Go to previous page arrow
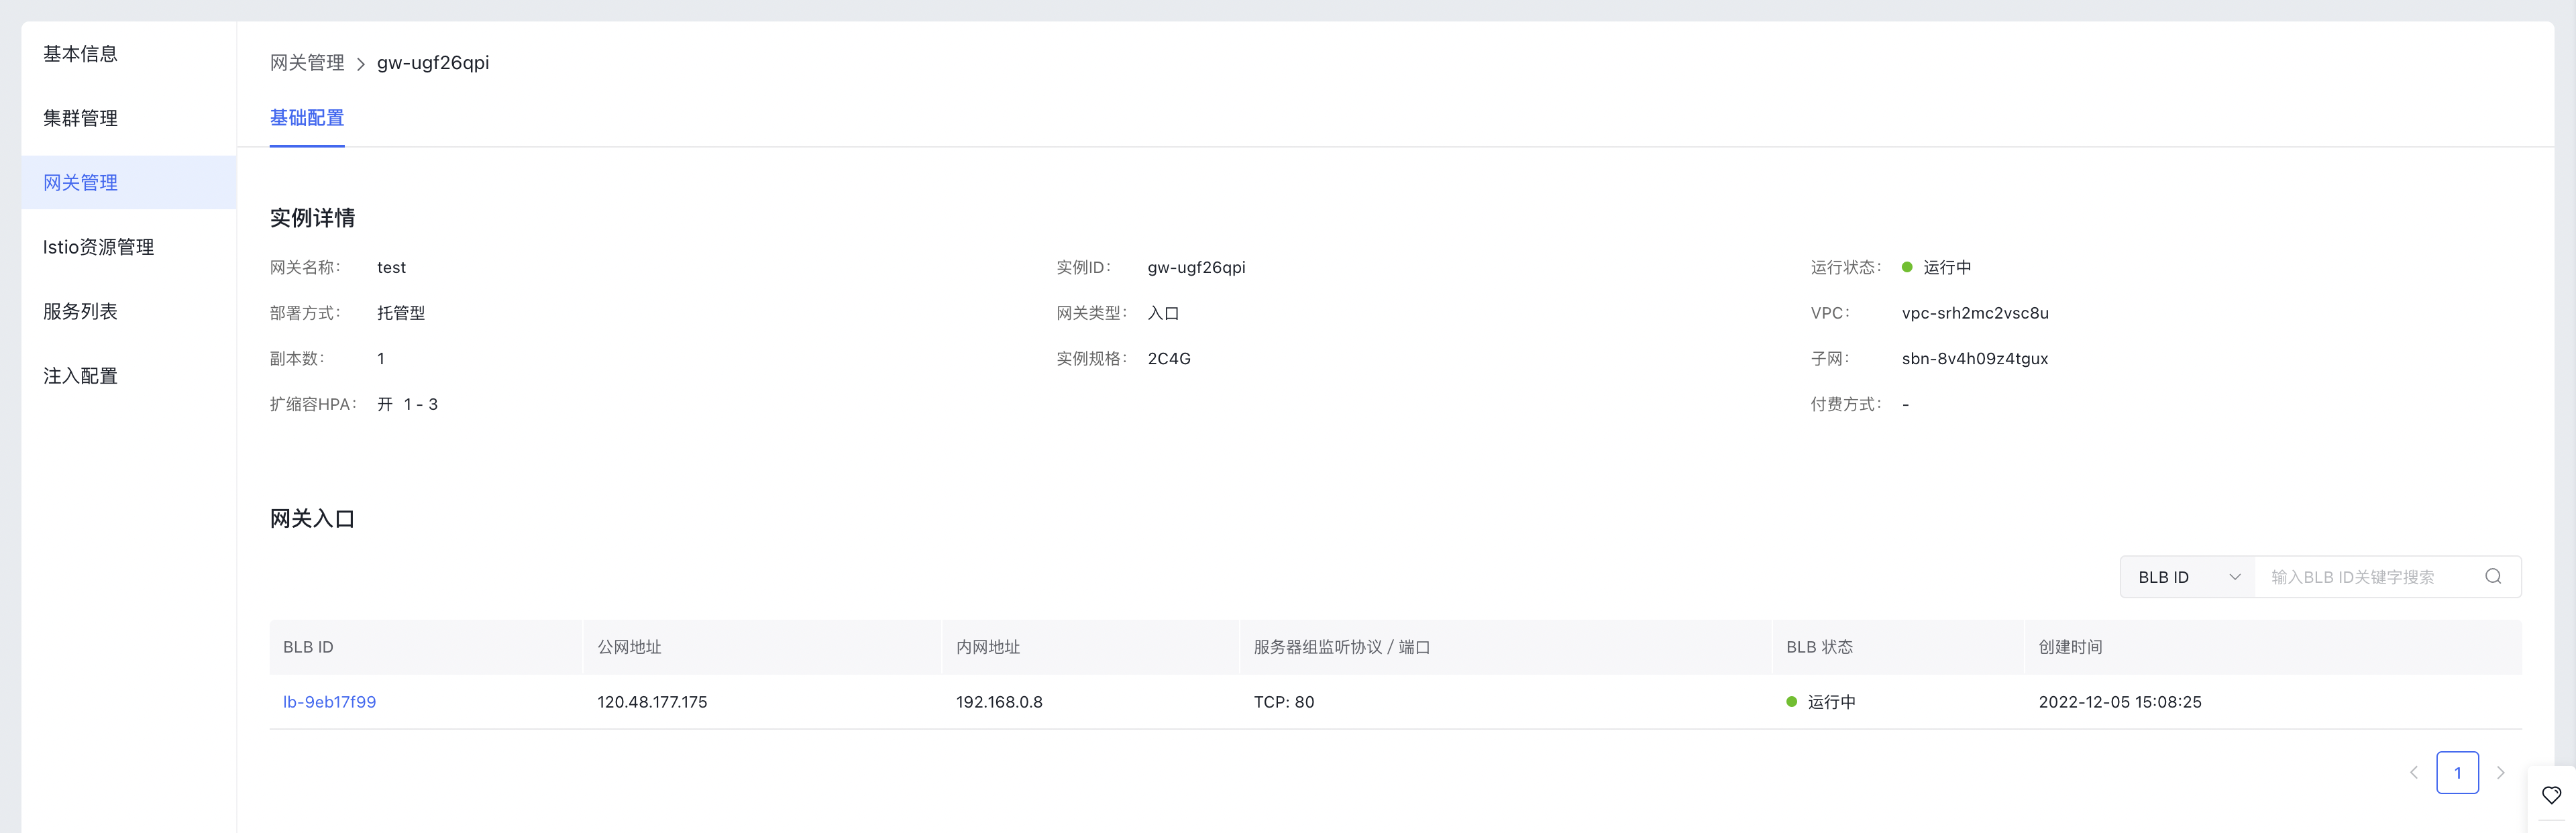 (x=2414, y=772)
